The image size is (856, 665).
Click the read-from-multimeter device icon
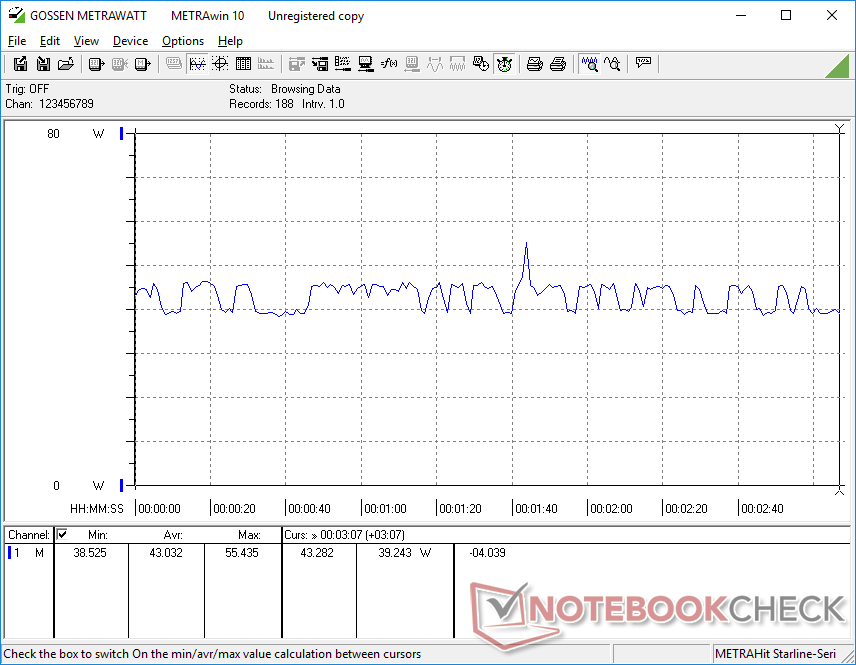[97, 64]
